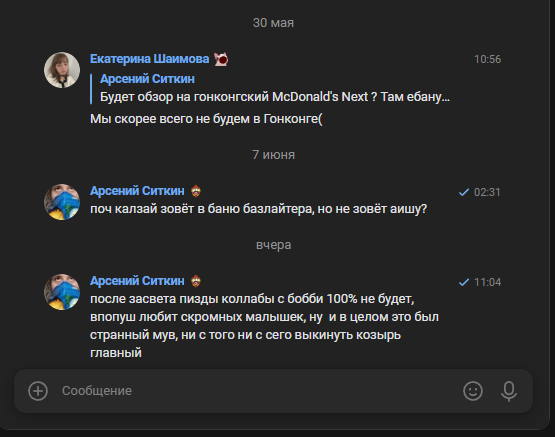Click the quoted text about гонконгский McDonald's Next
The image size is (555, 437).
click(275, 97)
